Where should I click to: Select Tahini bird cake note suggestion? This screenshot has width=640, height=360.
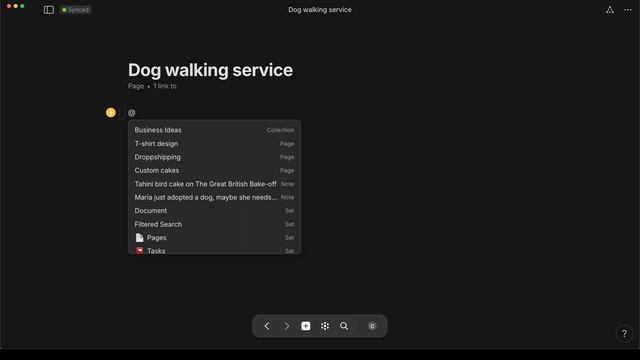(x=214, y=184)
